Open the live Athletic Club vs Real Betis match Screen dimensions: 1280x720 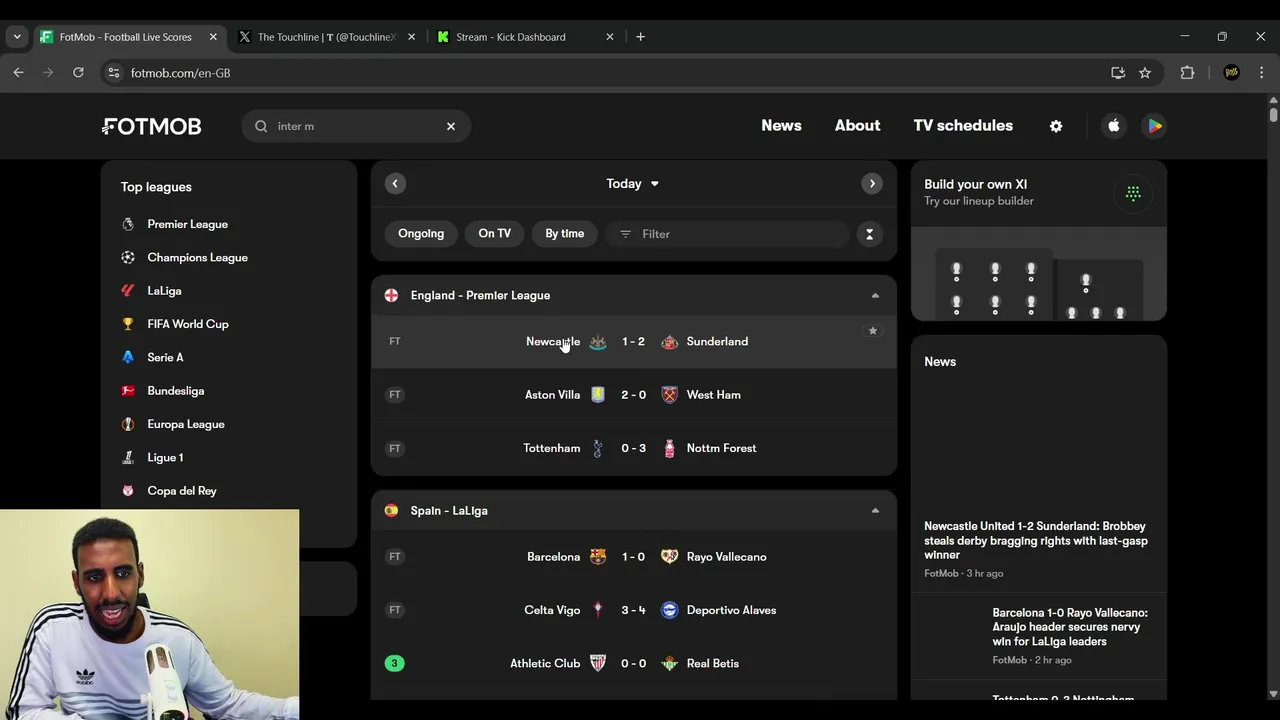click(634, 663)
